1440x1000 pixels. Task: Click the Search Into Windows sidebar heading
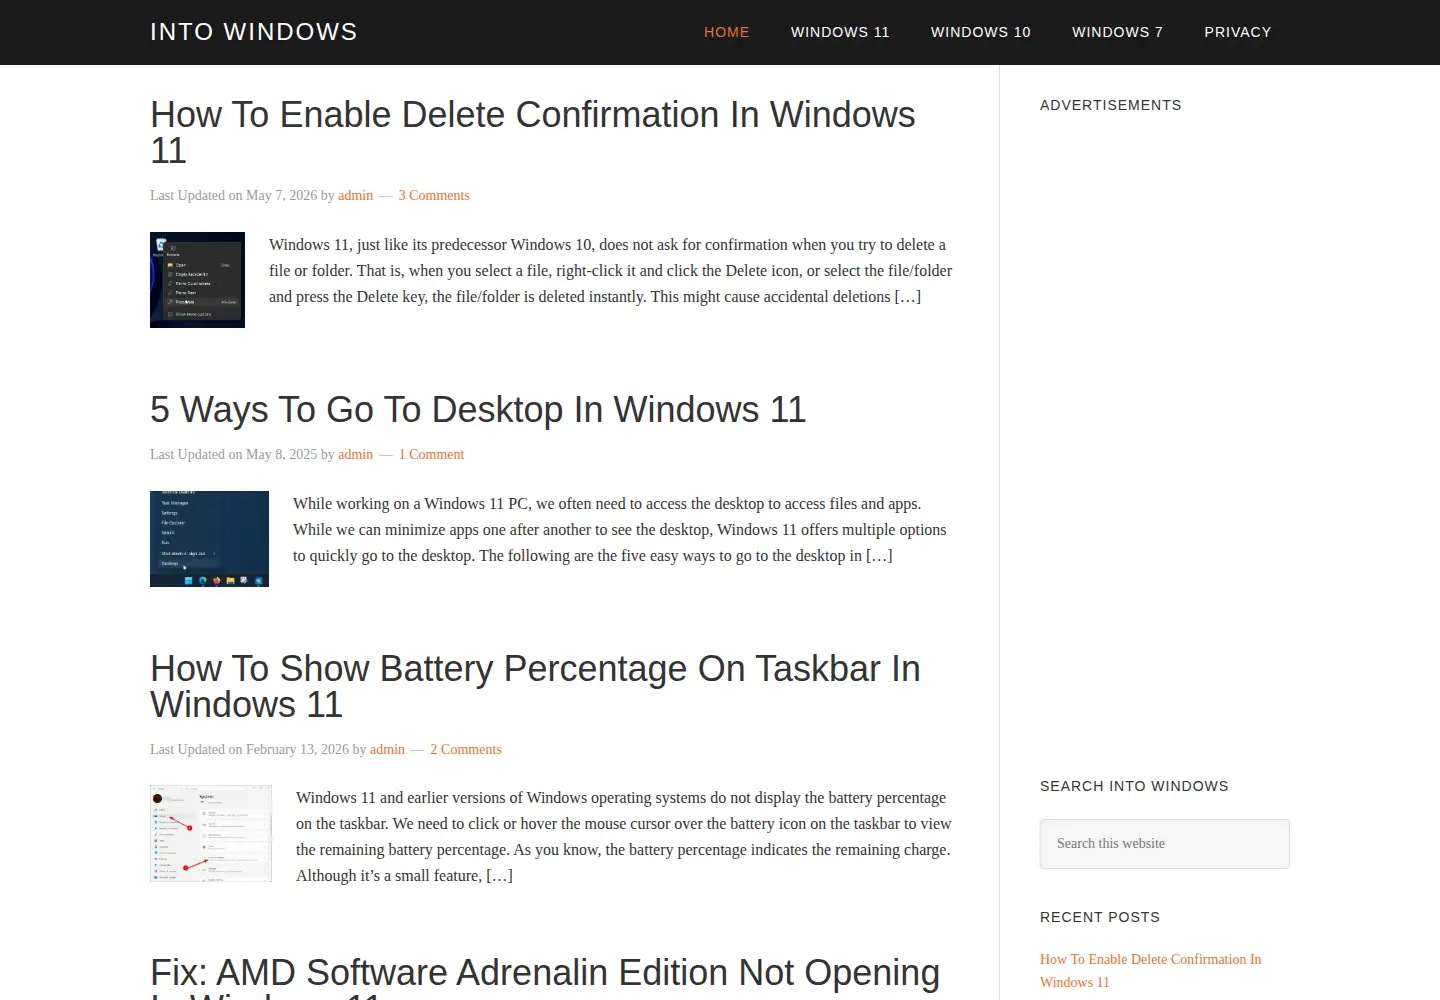[1134, 786]
